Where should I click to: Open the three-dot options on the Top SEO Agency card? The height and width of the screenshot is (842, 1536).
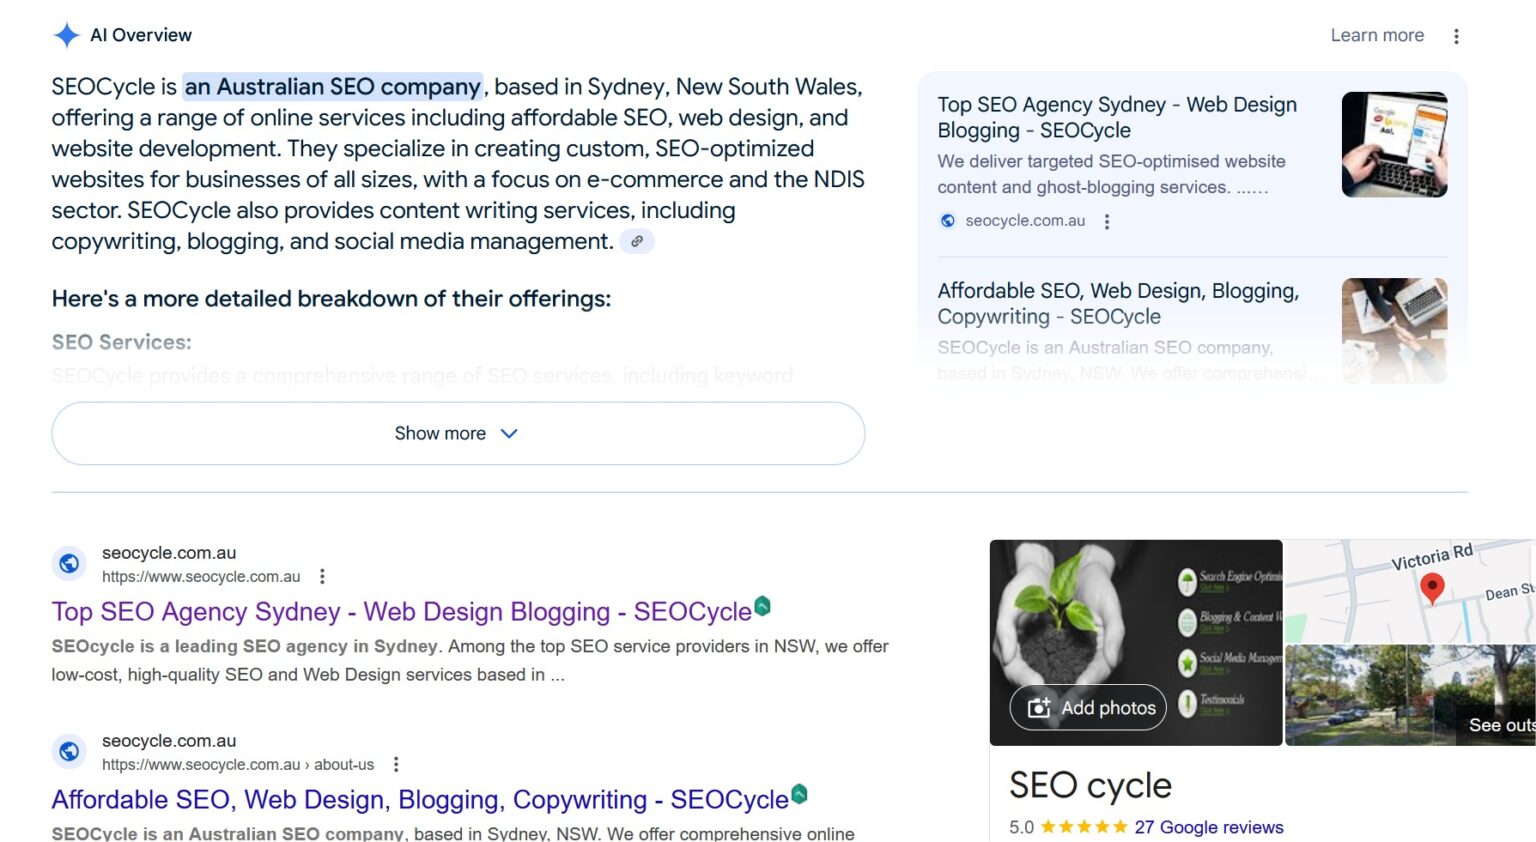point(1106,222)
